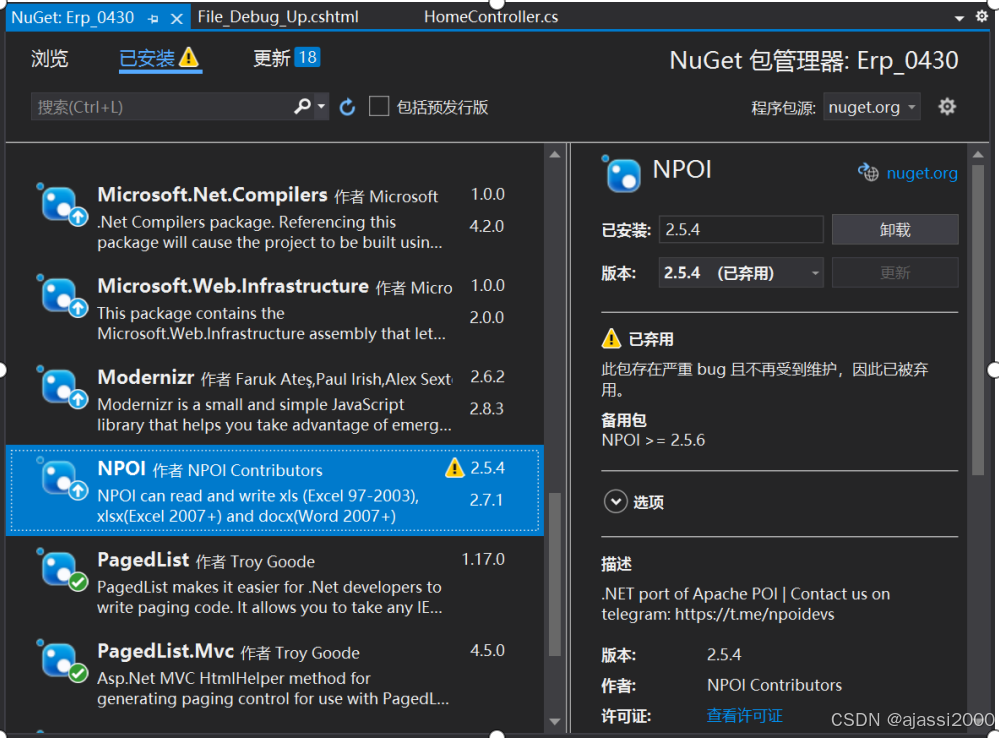Viewport: 999px width, 738px height.
Task: Open the view license link
Action: coord(744,716)
